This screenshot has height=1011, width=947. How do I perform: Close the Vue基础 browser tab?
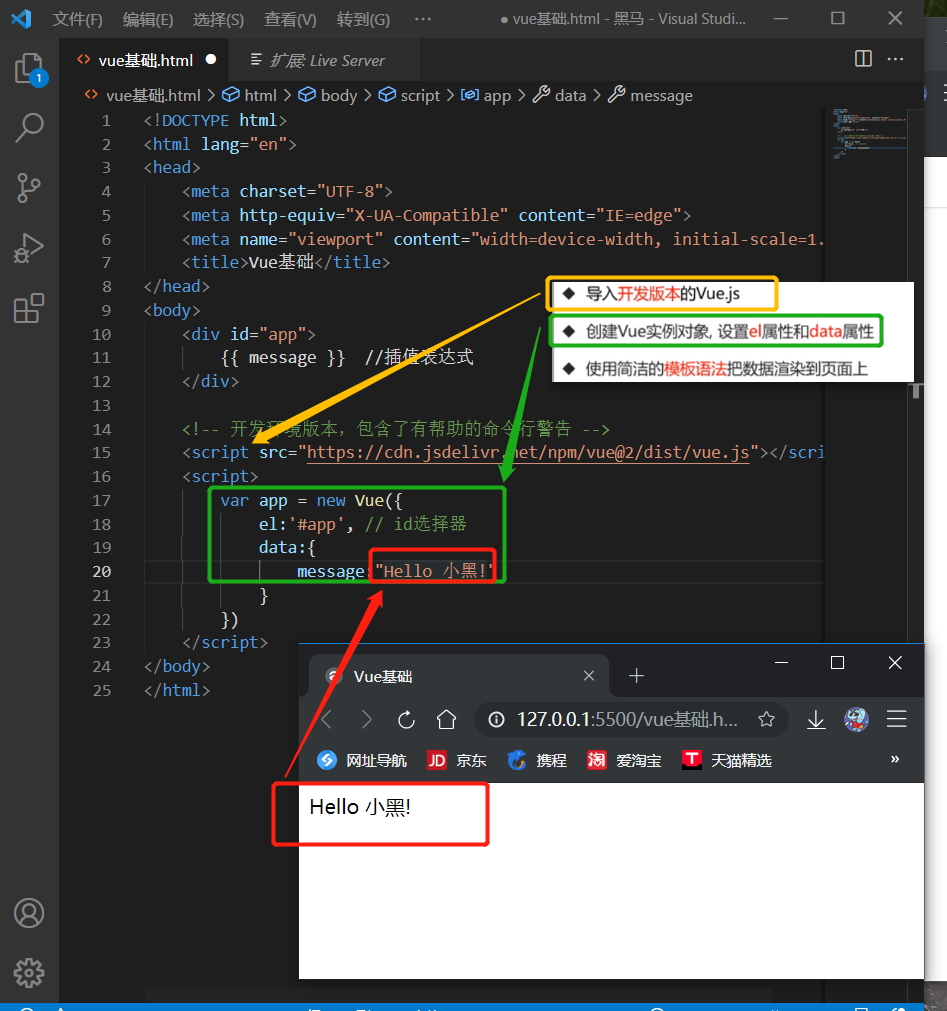pyautogui.click(x=589, y=675)
